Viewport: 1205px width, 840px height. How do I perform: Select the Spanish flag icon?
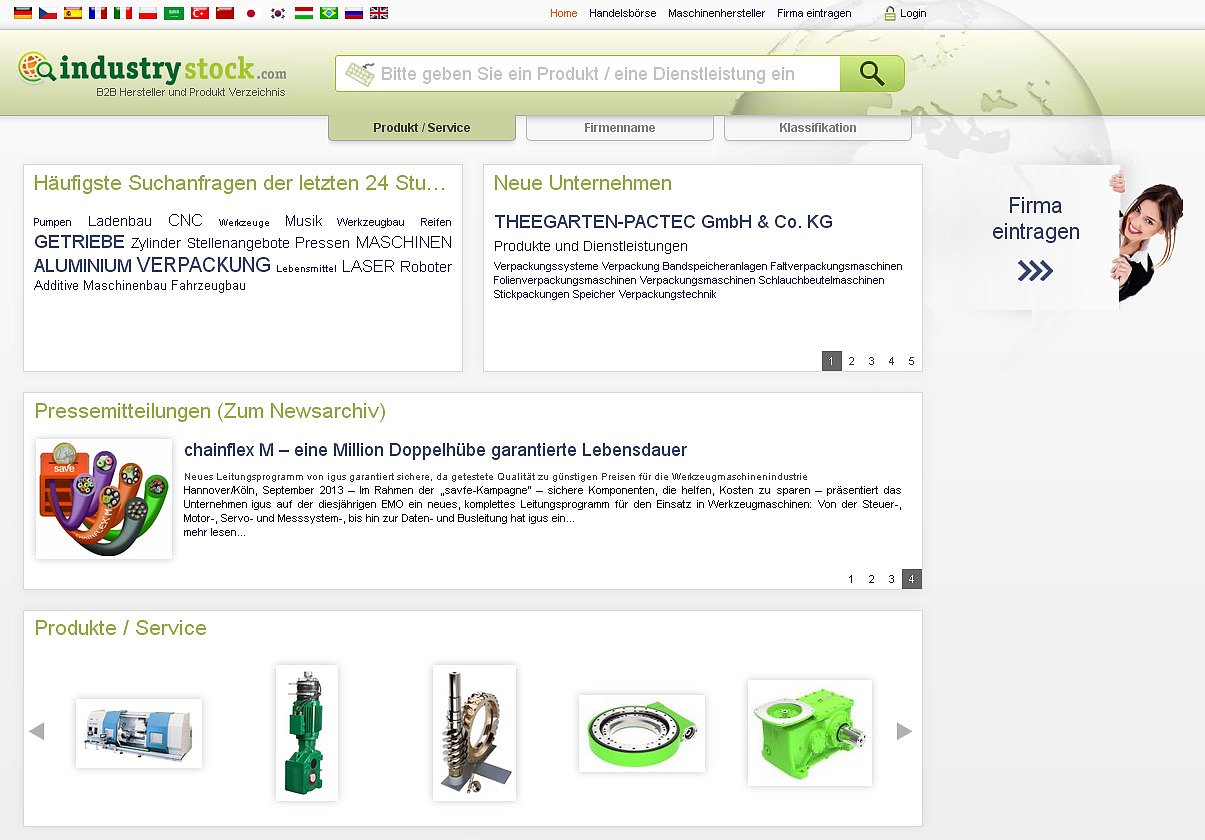(73, 13)
